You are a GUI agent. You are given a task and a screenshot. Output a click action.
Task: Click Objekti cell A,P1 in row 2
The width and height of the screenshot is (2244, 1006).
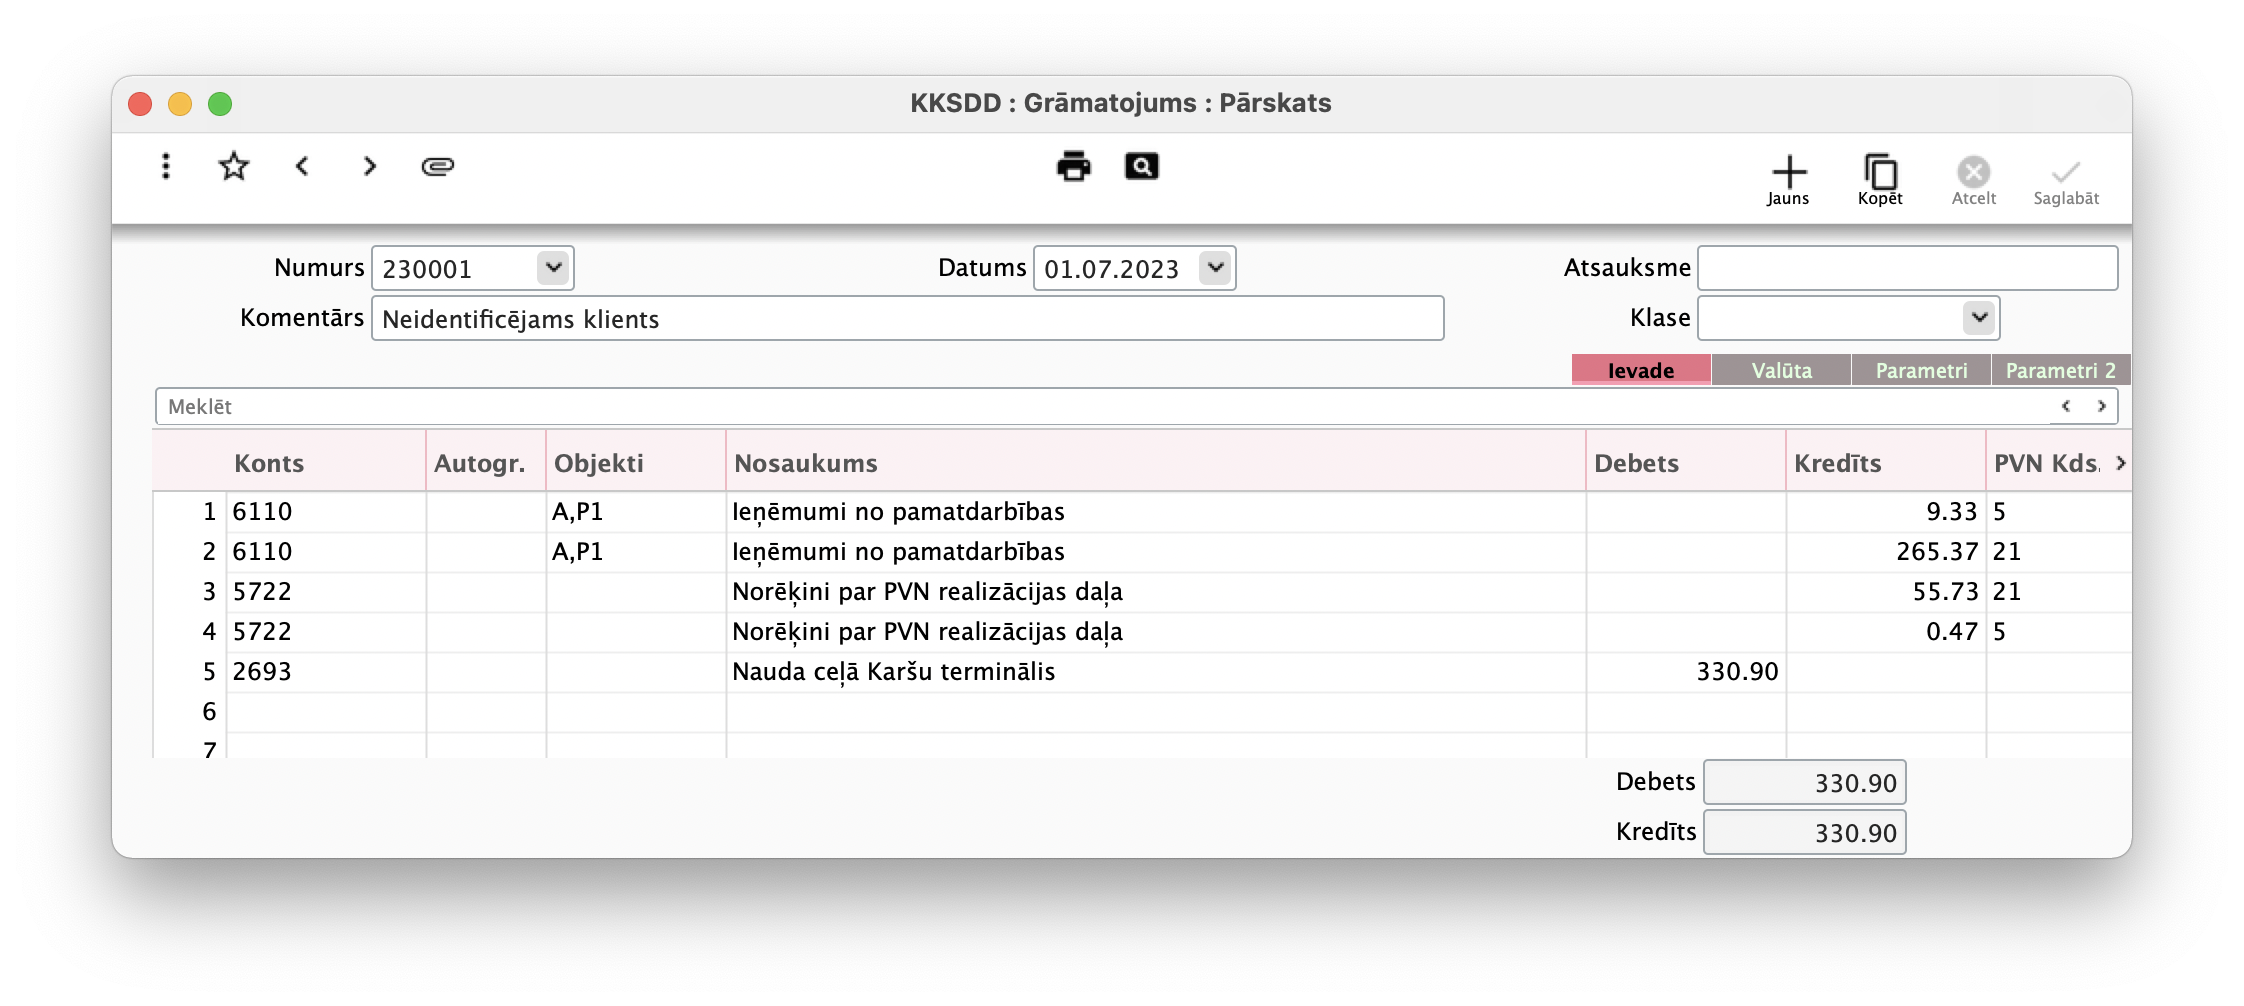(x=636, y=552)
